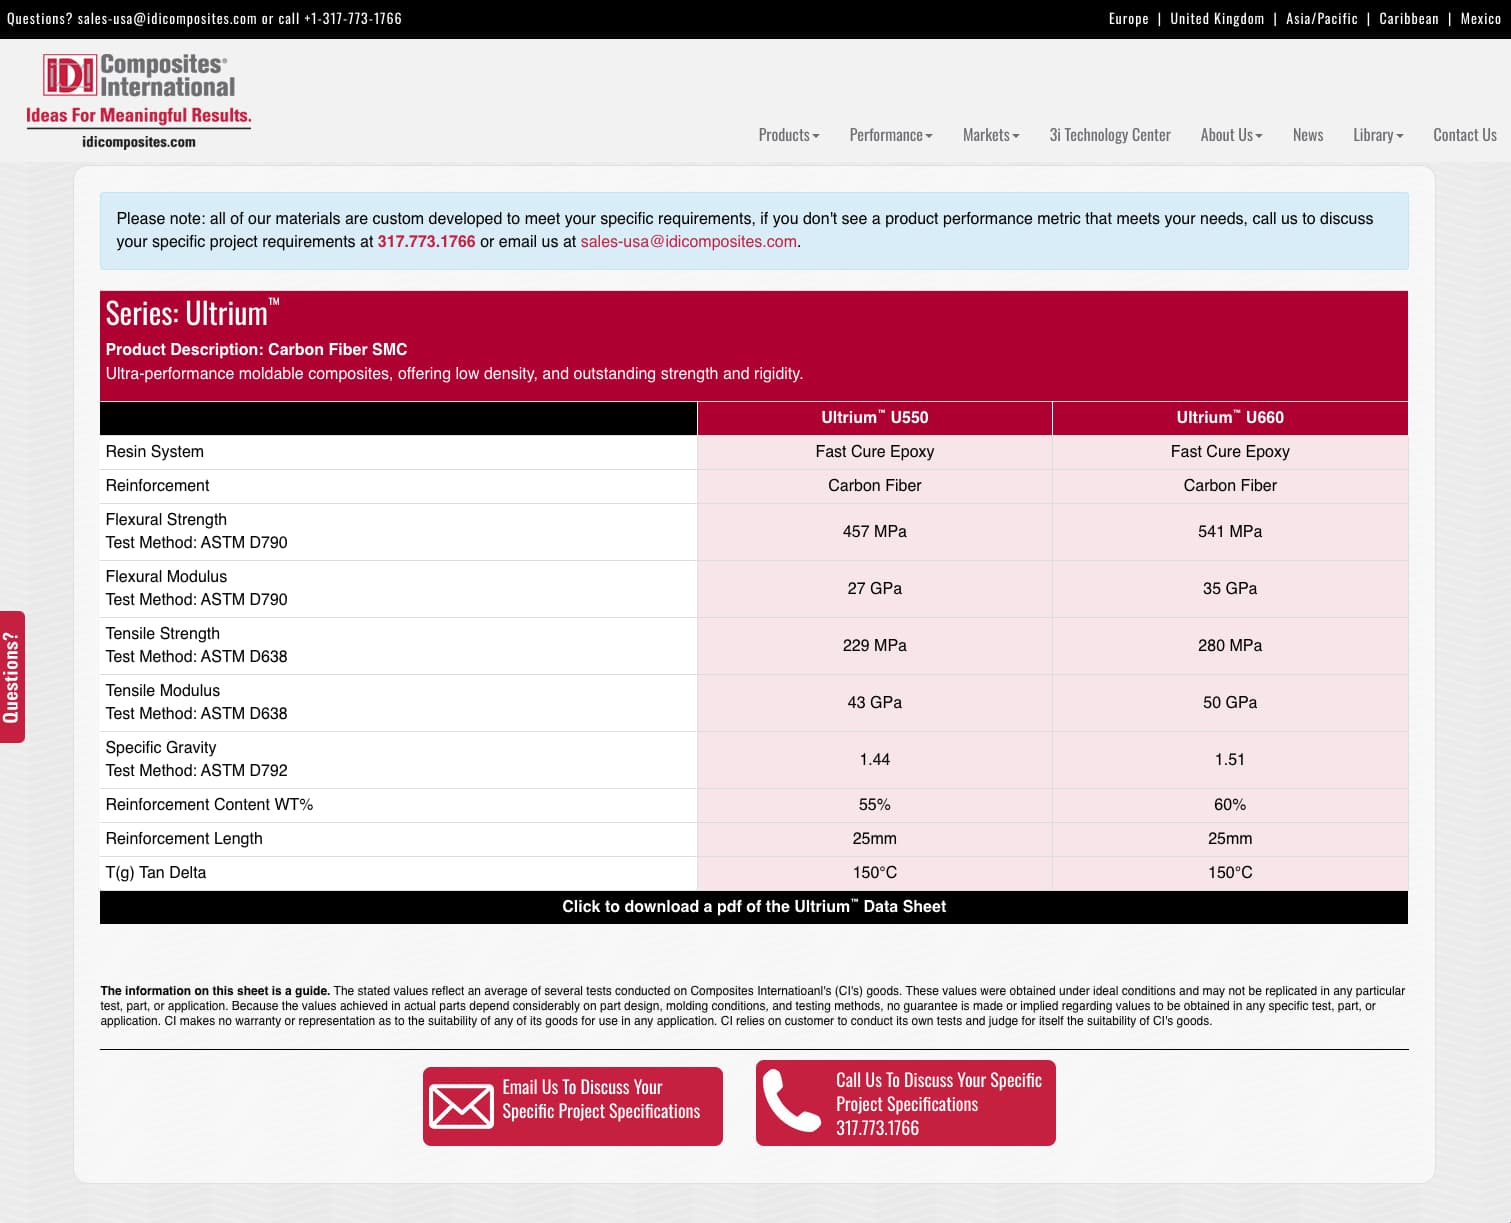
Task: Click the 27 GPa flexural modulus value
Action: [x=875, y=589]
